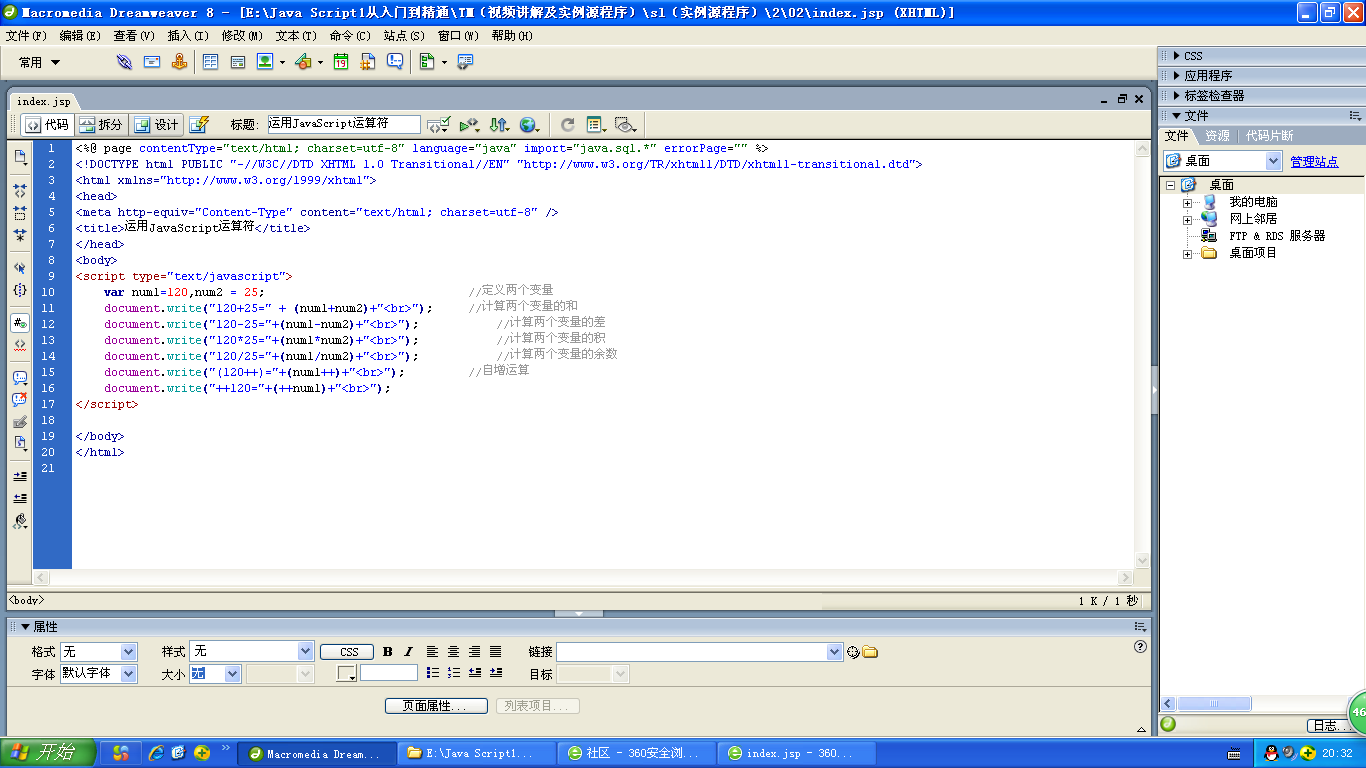Click the balance braces icon
Viewport: 1366px width, 768px height.
click(x=20, y=290)
